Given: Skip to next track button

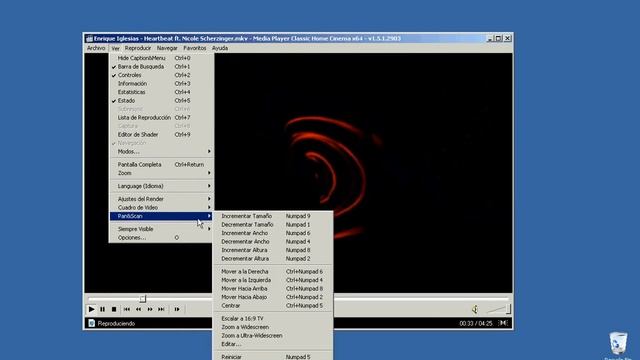Looking at the screenshot, I should point(161,309).
